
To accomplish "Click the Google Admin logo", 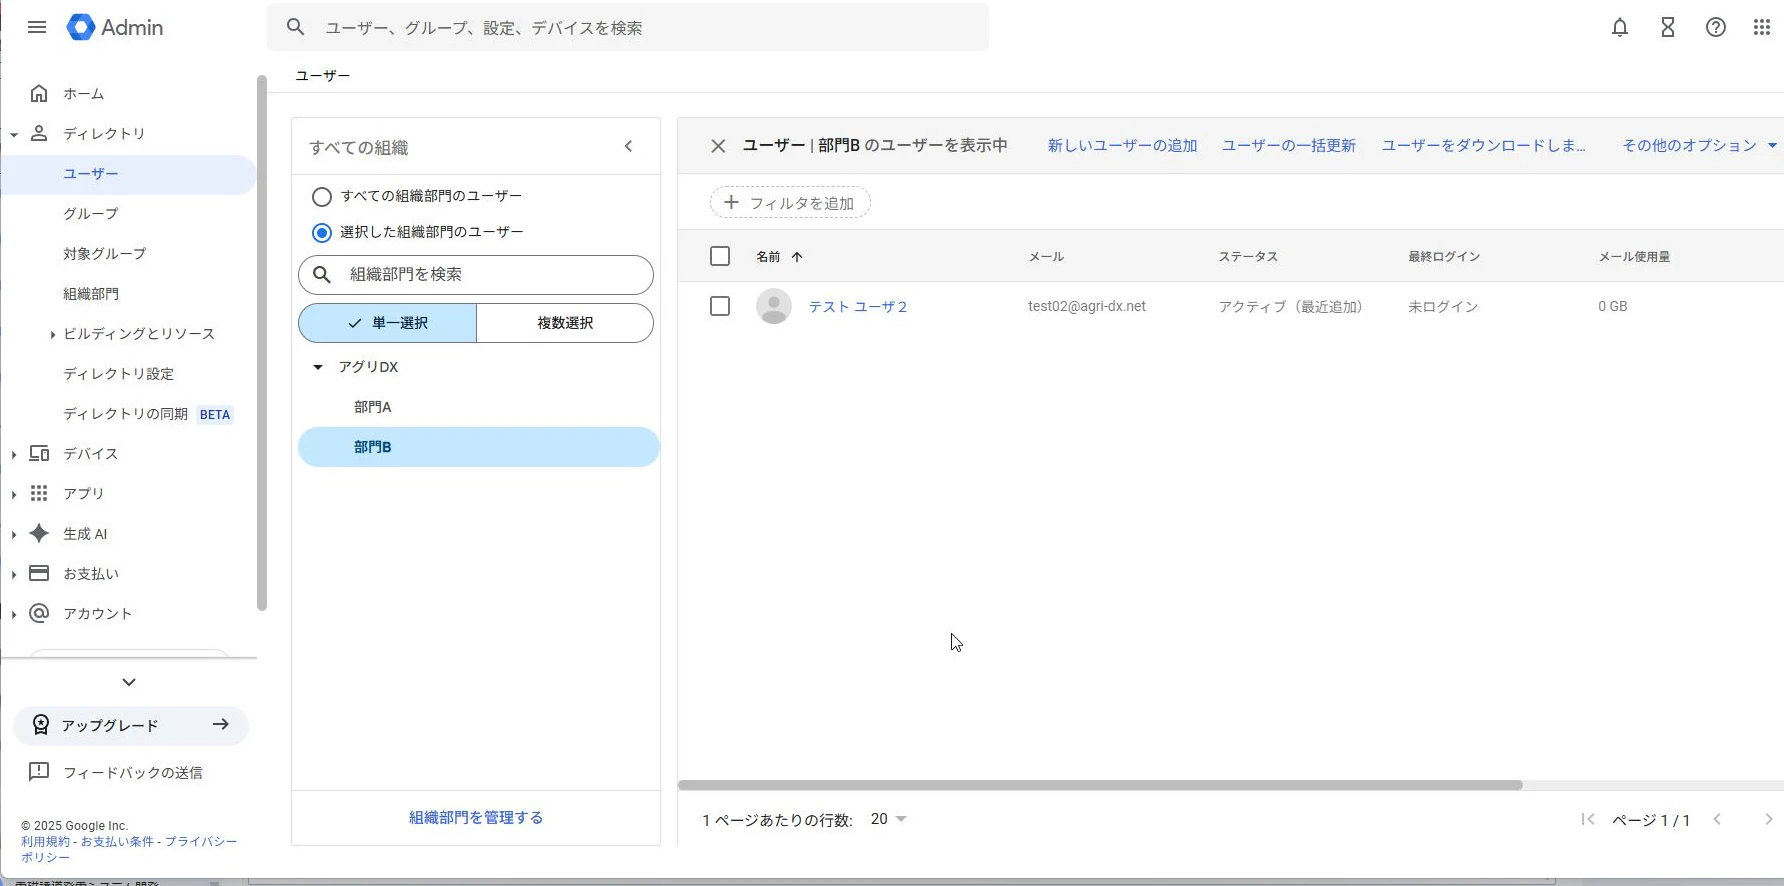I will 115,27.
